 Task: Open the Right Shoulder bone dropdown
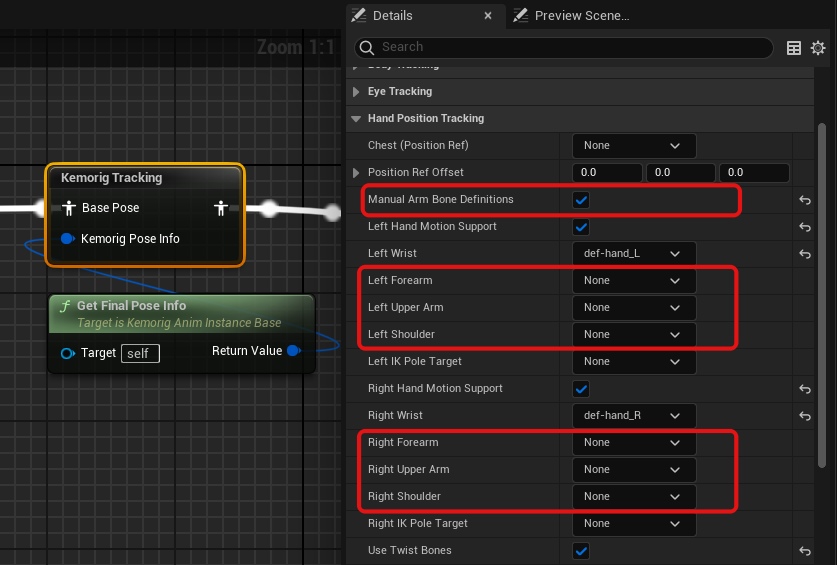pyautogui.click(x=633, y=497)
